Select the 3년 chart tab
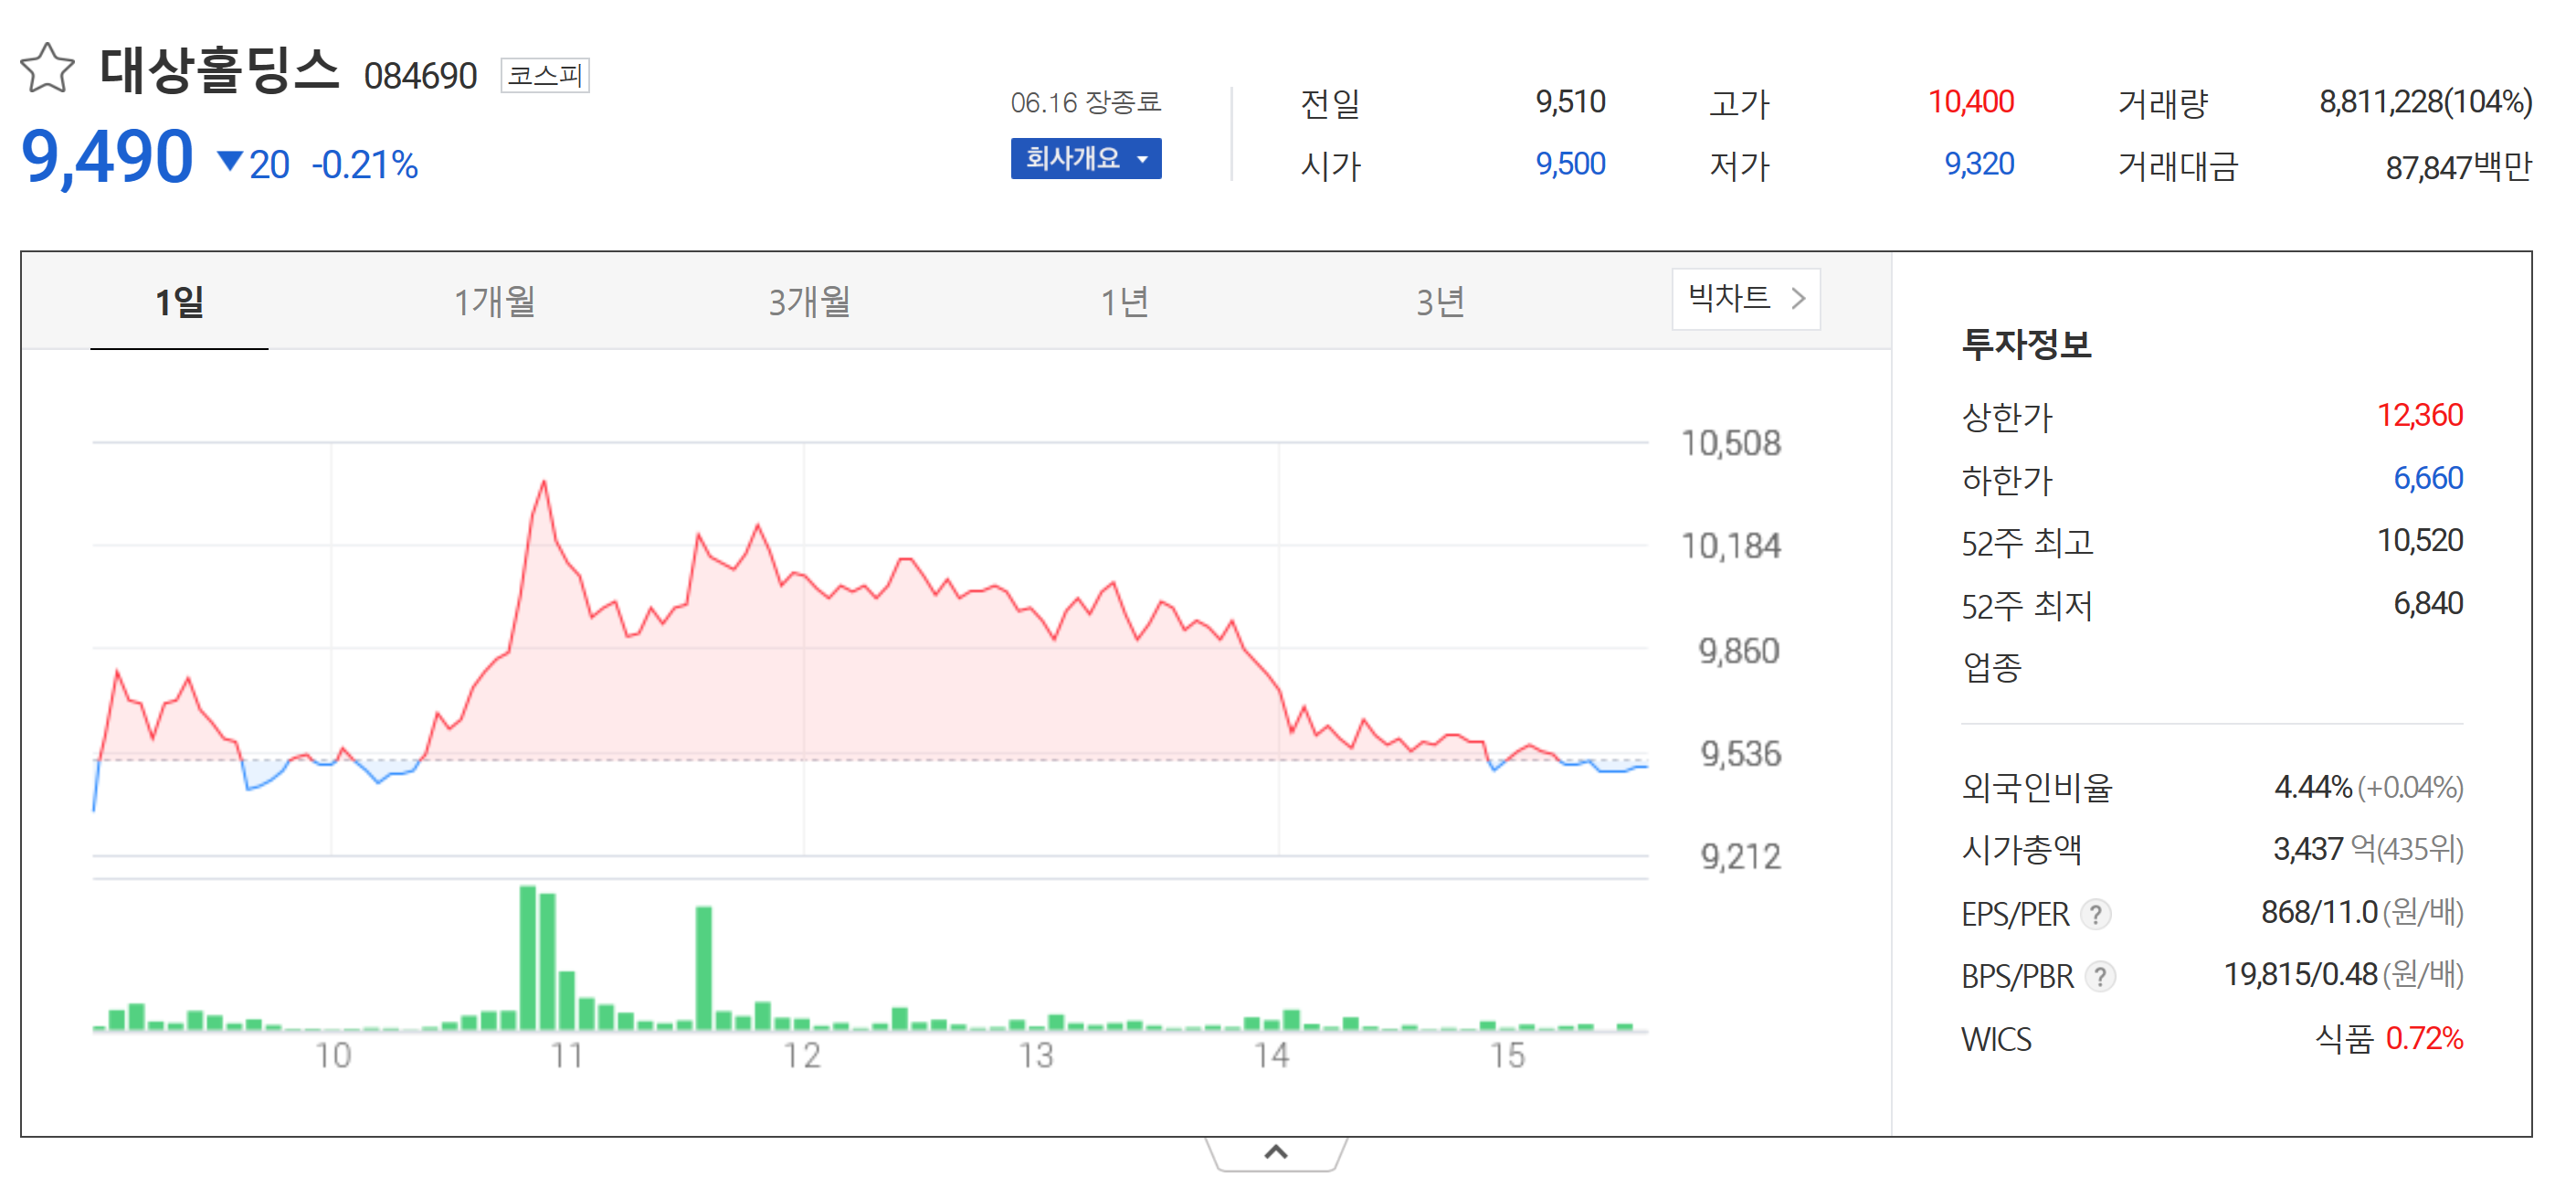The height and width of the screenshot is (1188, 2576). click(x=1440, y=301)
